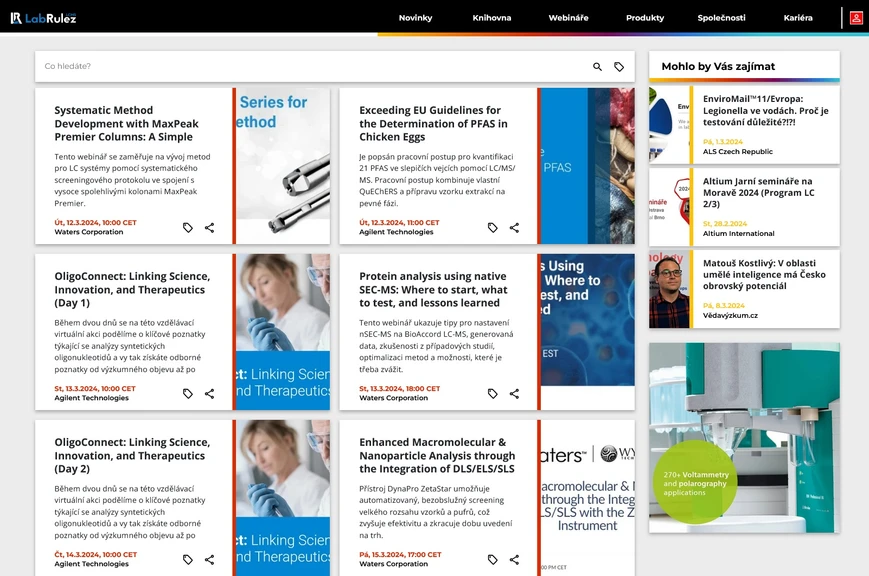Open tag filter icon in search bar
Image resolution: width=869 pixels, height=576 pixels.
[x=618, y=67]
